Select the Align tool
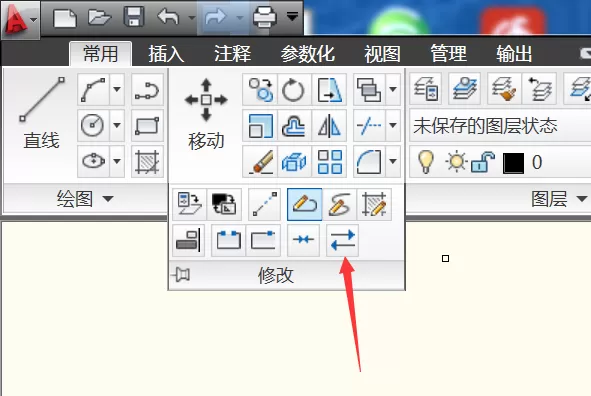 coord(188,240)
